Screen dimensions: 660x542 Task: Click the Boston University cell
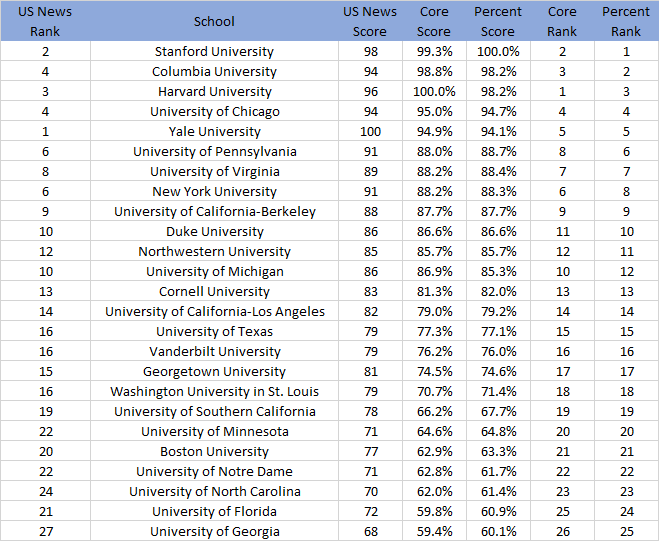[214, 451]
